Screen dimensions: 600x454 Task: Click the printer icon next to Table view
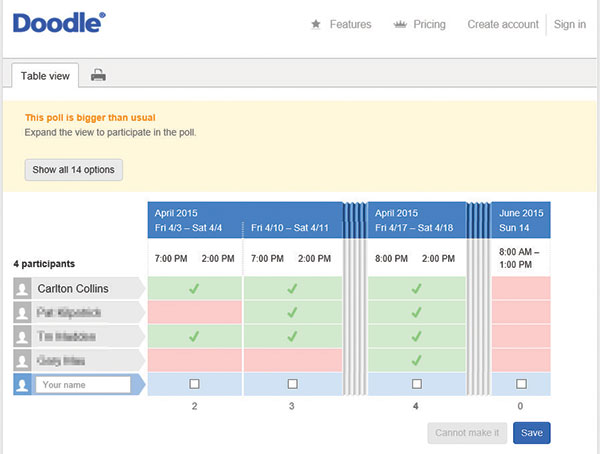(x=99, y=75)
